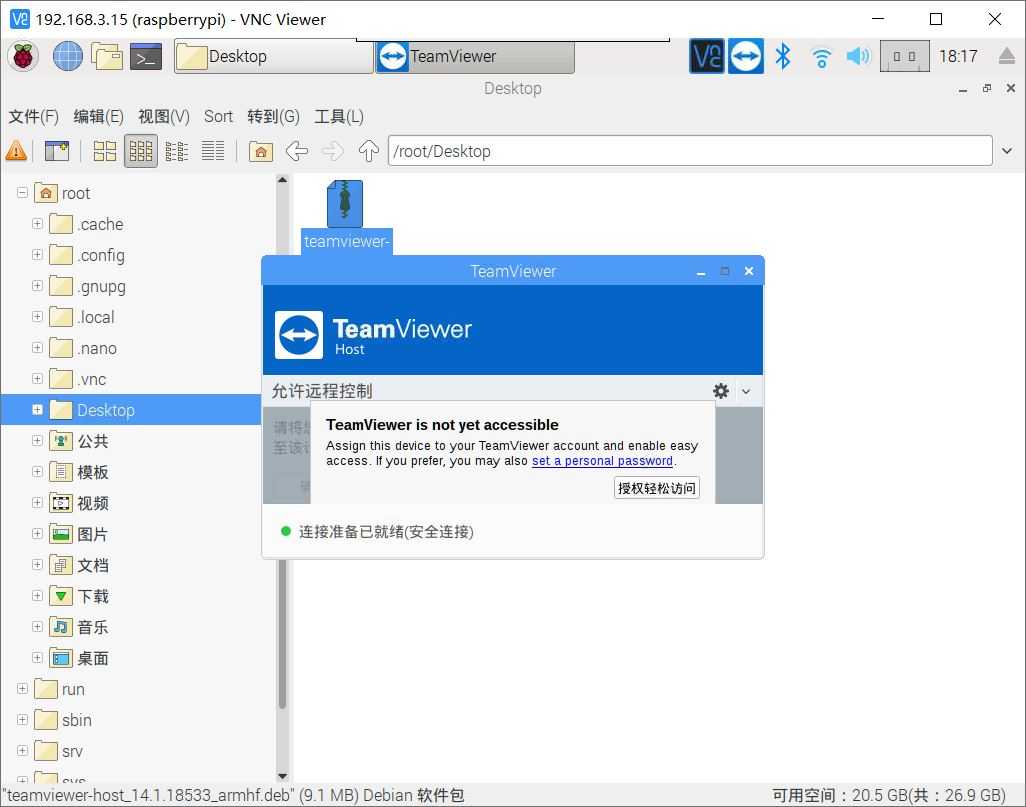Open the 视图(V) menu
The image size is (1026, 807).
pos(164,117)
